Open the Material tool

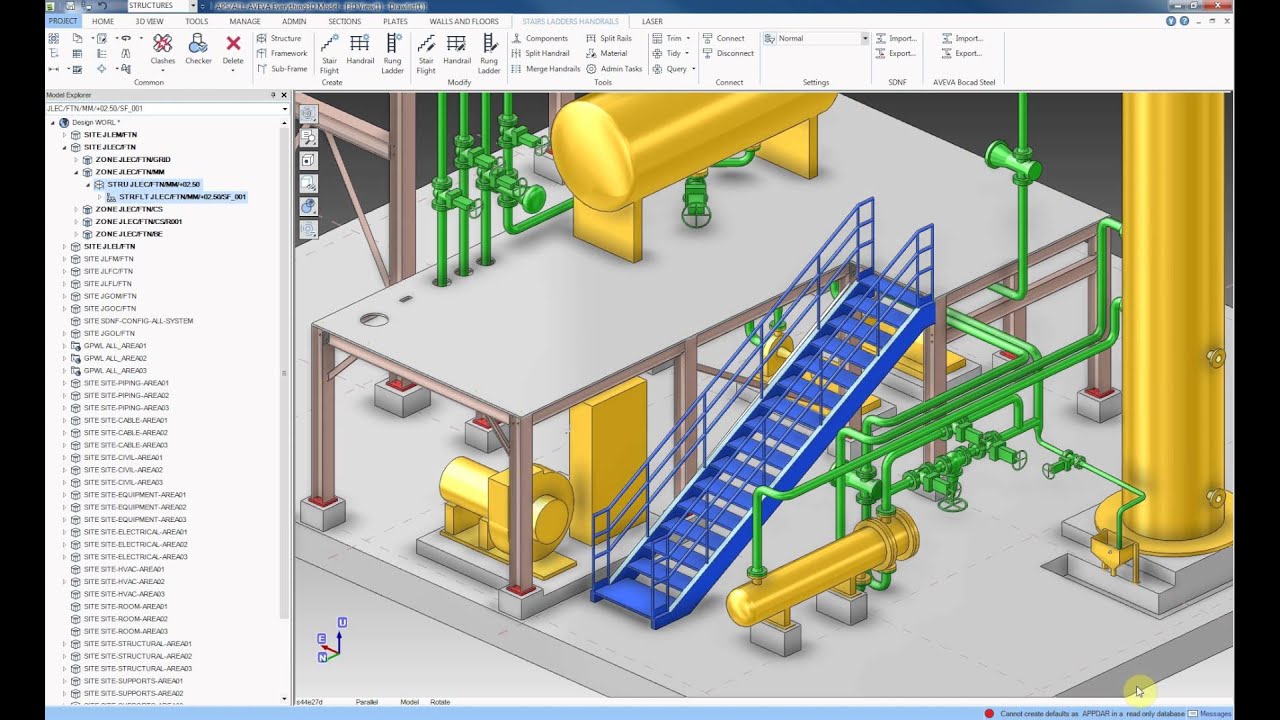pos(607,53)
